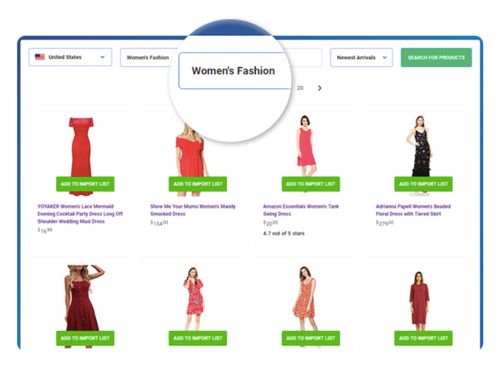
Task: Select page 20 in pagination
Action: click(300, 88)
